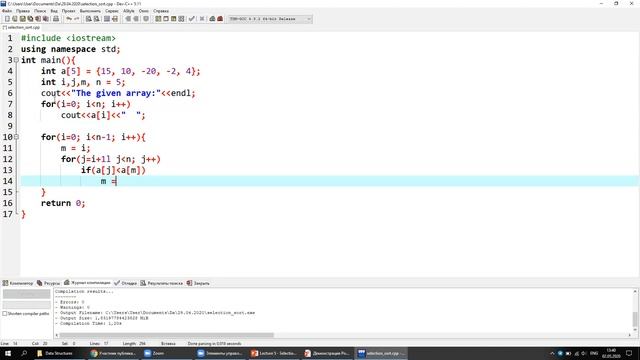The height and width of the screenshot is (360, 640).
Task: Open the Поиск menu
Action: [40, 11]
